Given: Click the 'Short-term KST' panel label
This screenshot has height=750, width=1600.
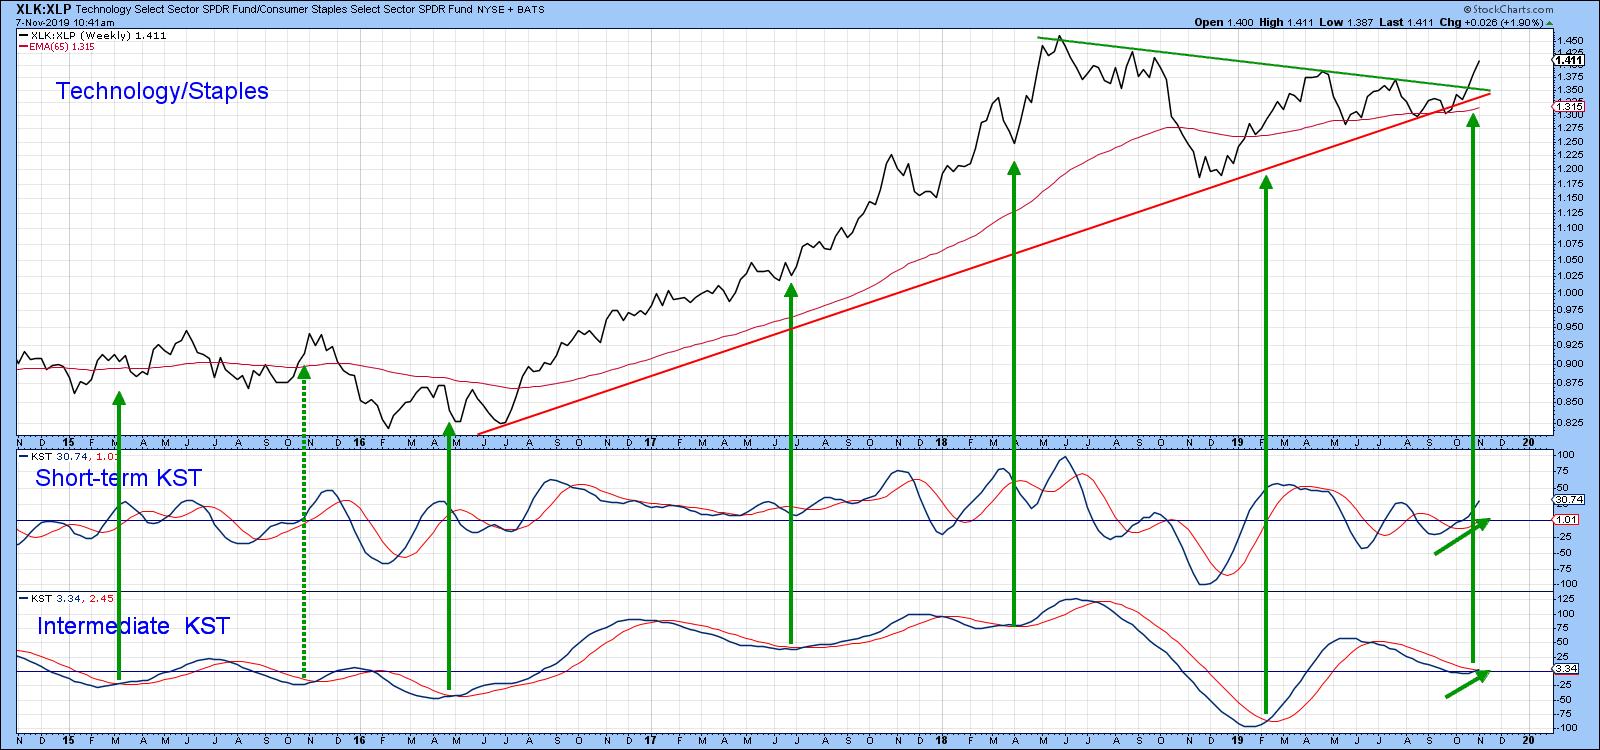Looking at the screenshot, I should tap(118, 478).
